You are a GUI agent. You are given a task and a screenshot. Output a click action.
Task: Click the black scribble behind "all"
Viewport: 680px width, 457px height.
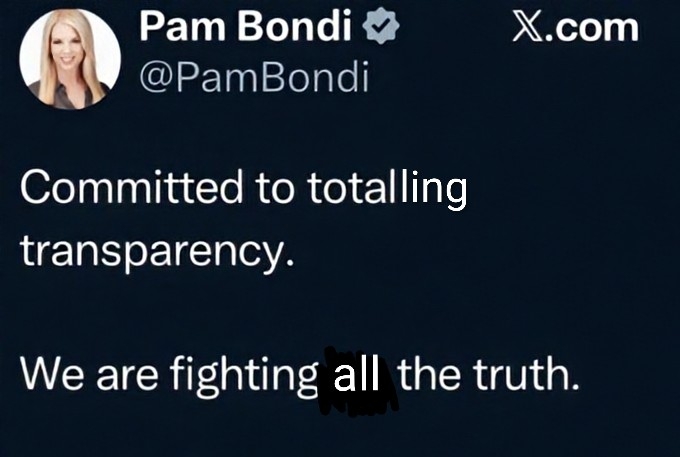(392, 395)
